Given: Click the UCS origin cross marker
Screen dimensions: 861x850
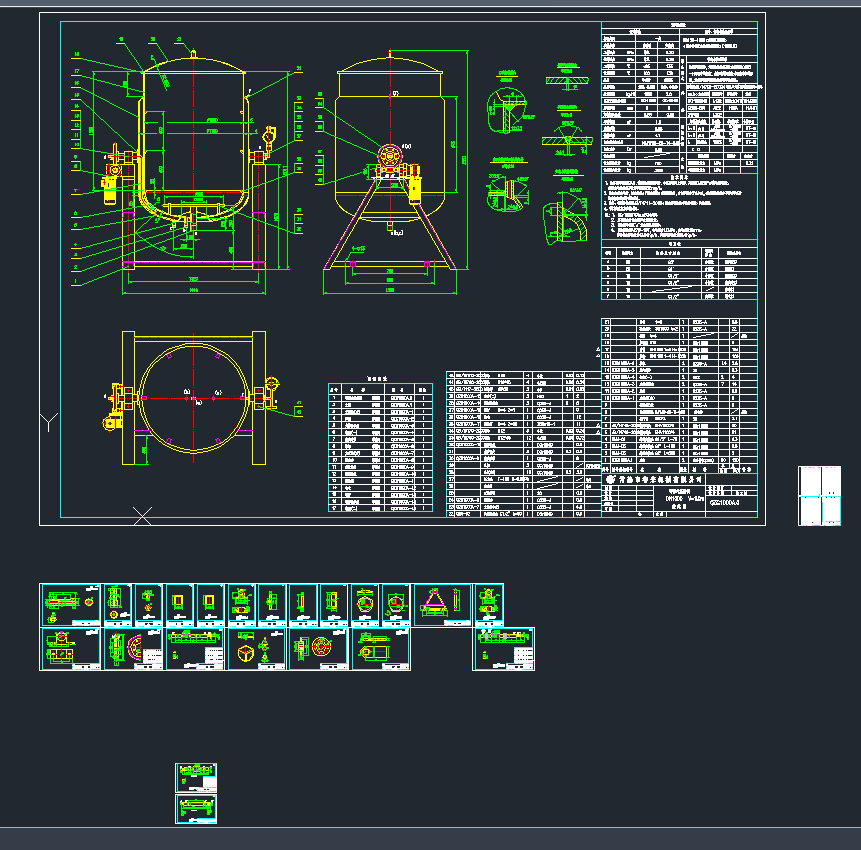Looking at the screenshot, I should pyautogui.click(x=142, y=516).
